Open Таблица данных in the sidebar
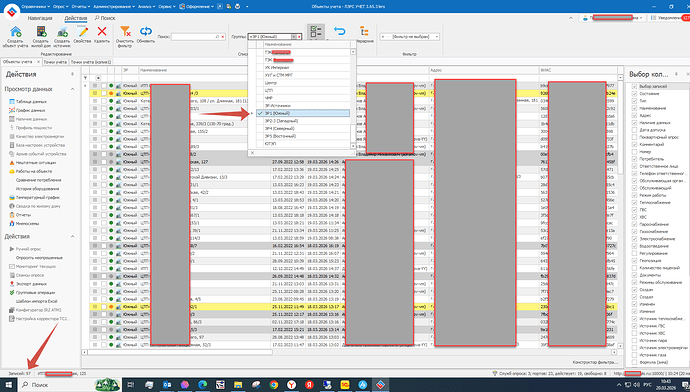 (x=31, y=102)
